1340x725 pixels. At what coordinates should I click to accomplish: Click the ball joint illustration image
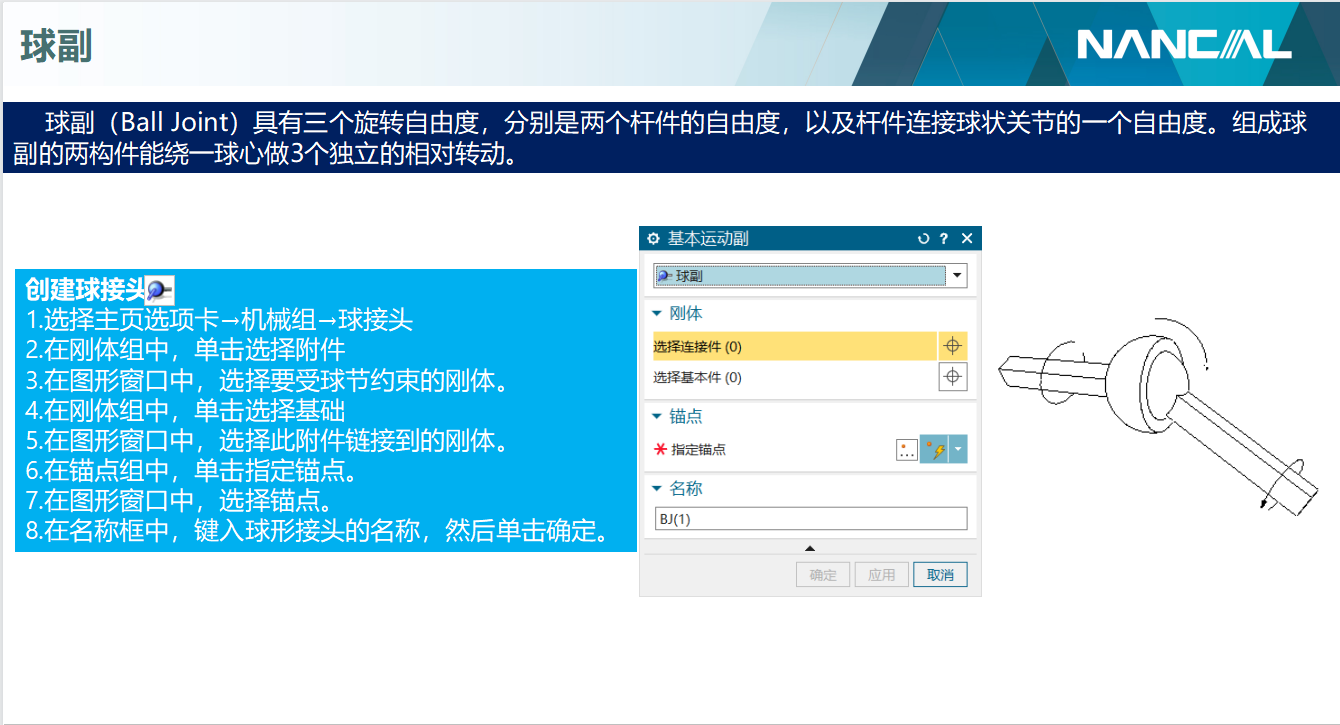pyautogui.click(x=1156, y=417)
